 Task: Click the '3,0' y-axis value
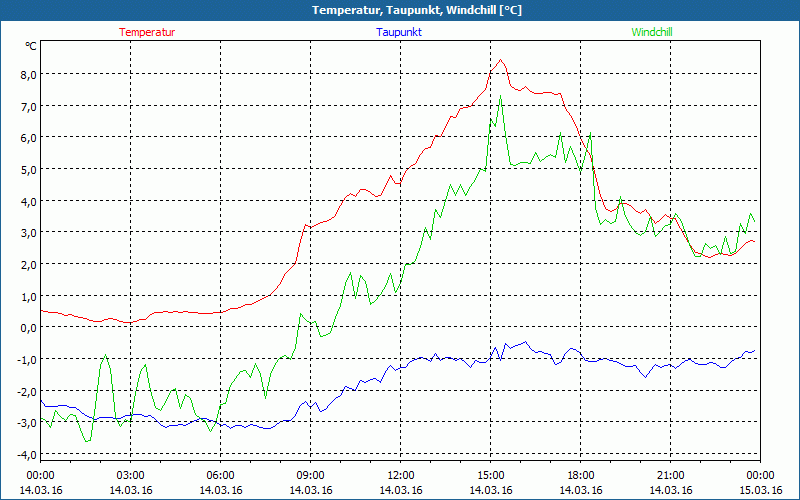[x=29, y=233]
